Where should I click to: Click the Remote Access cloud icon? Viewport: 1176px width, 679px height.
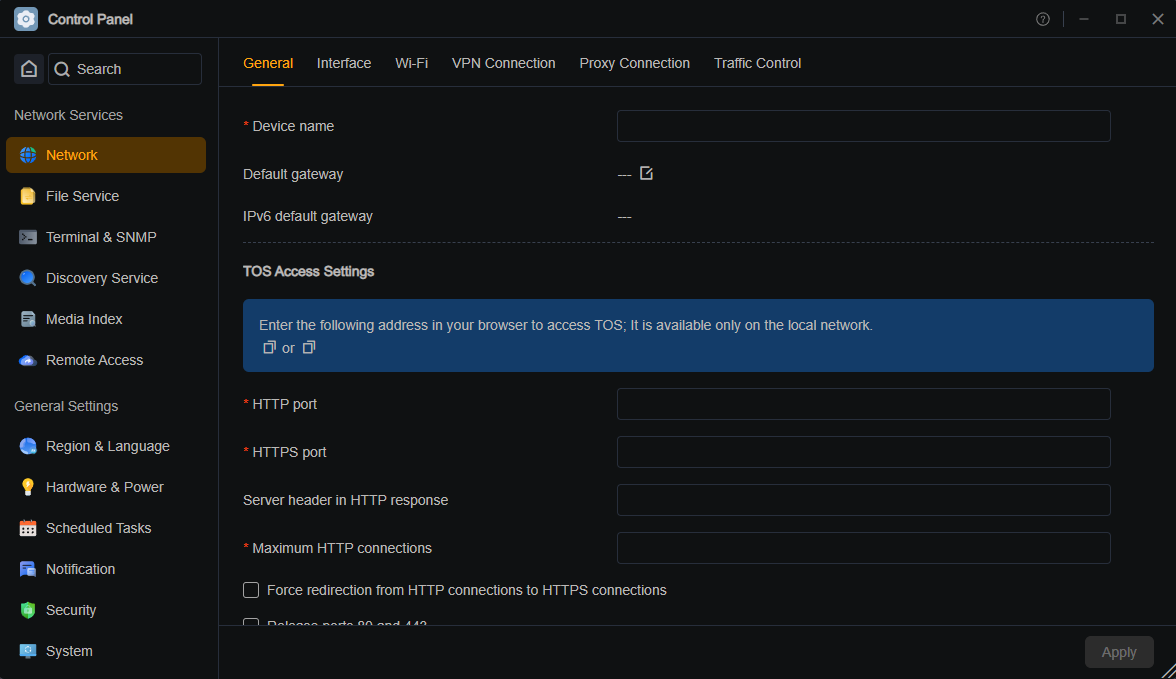pos(28,360)
